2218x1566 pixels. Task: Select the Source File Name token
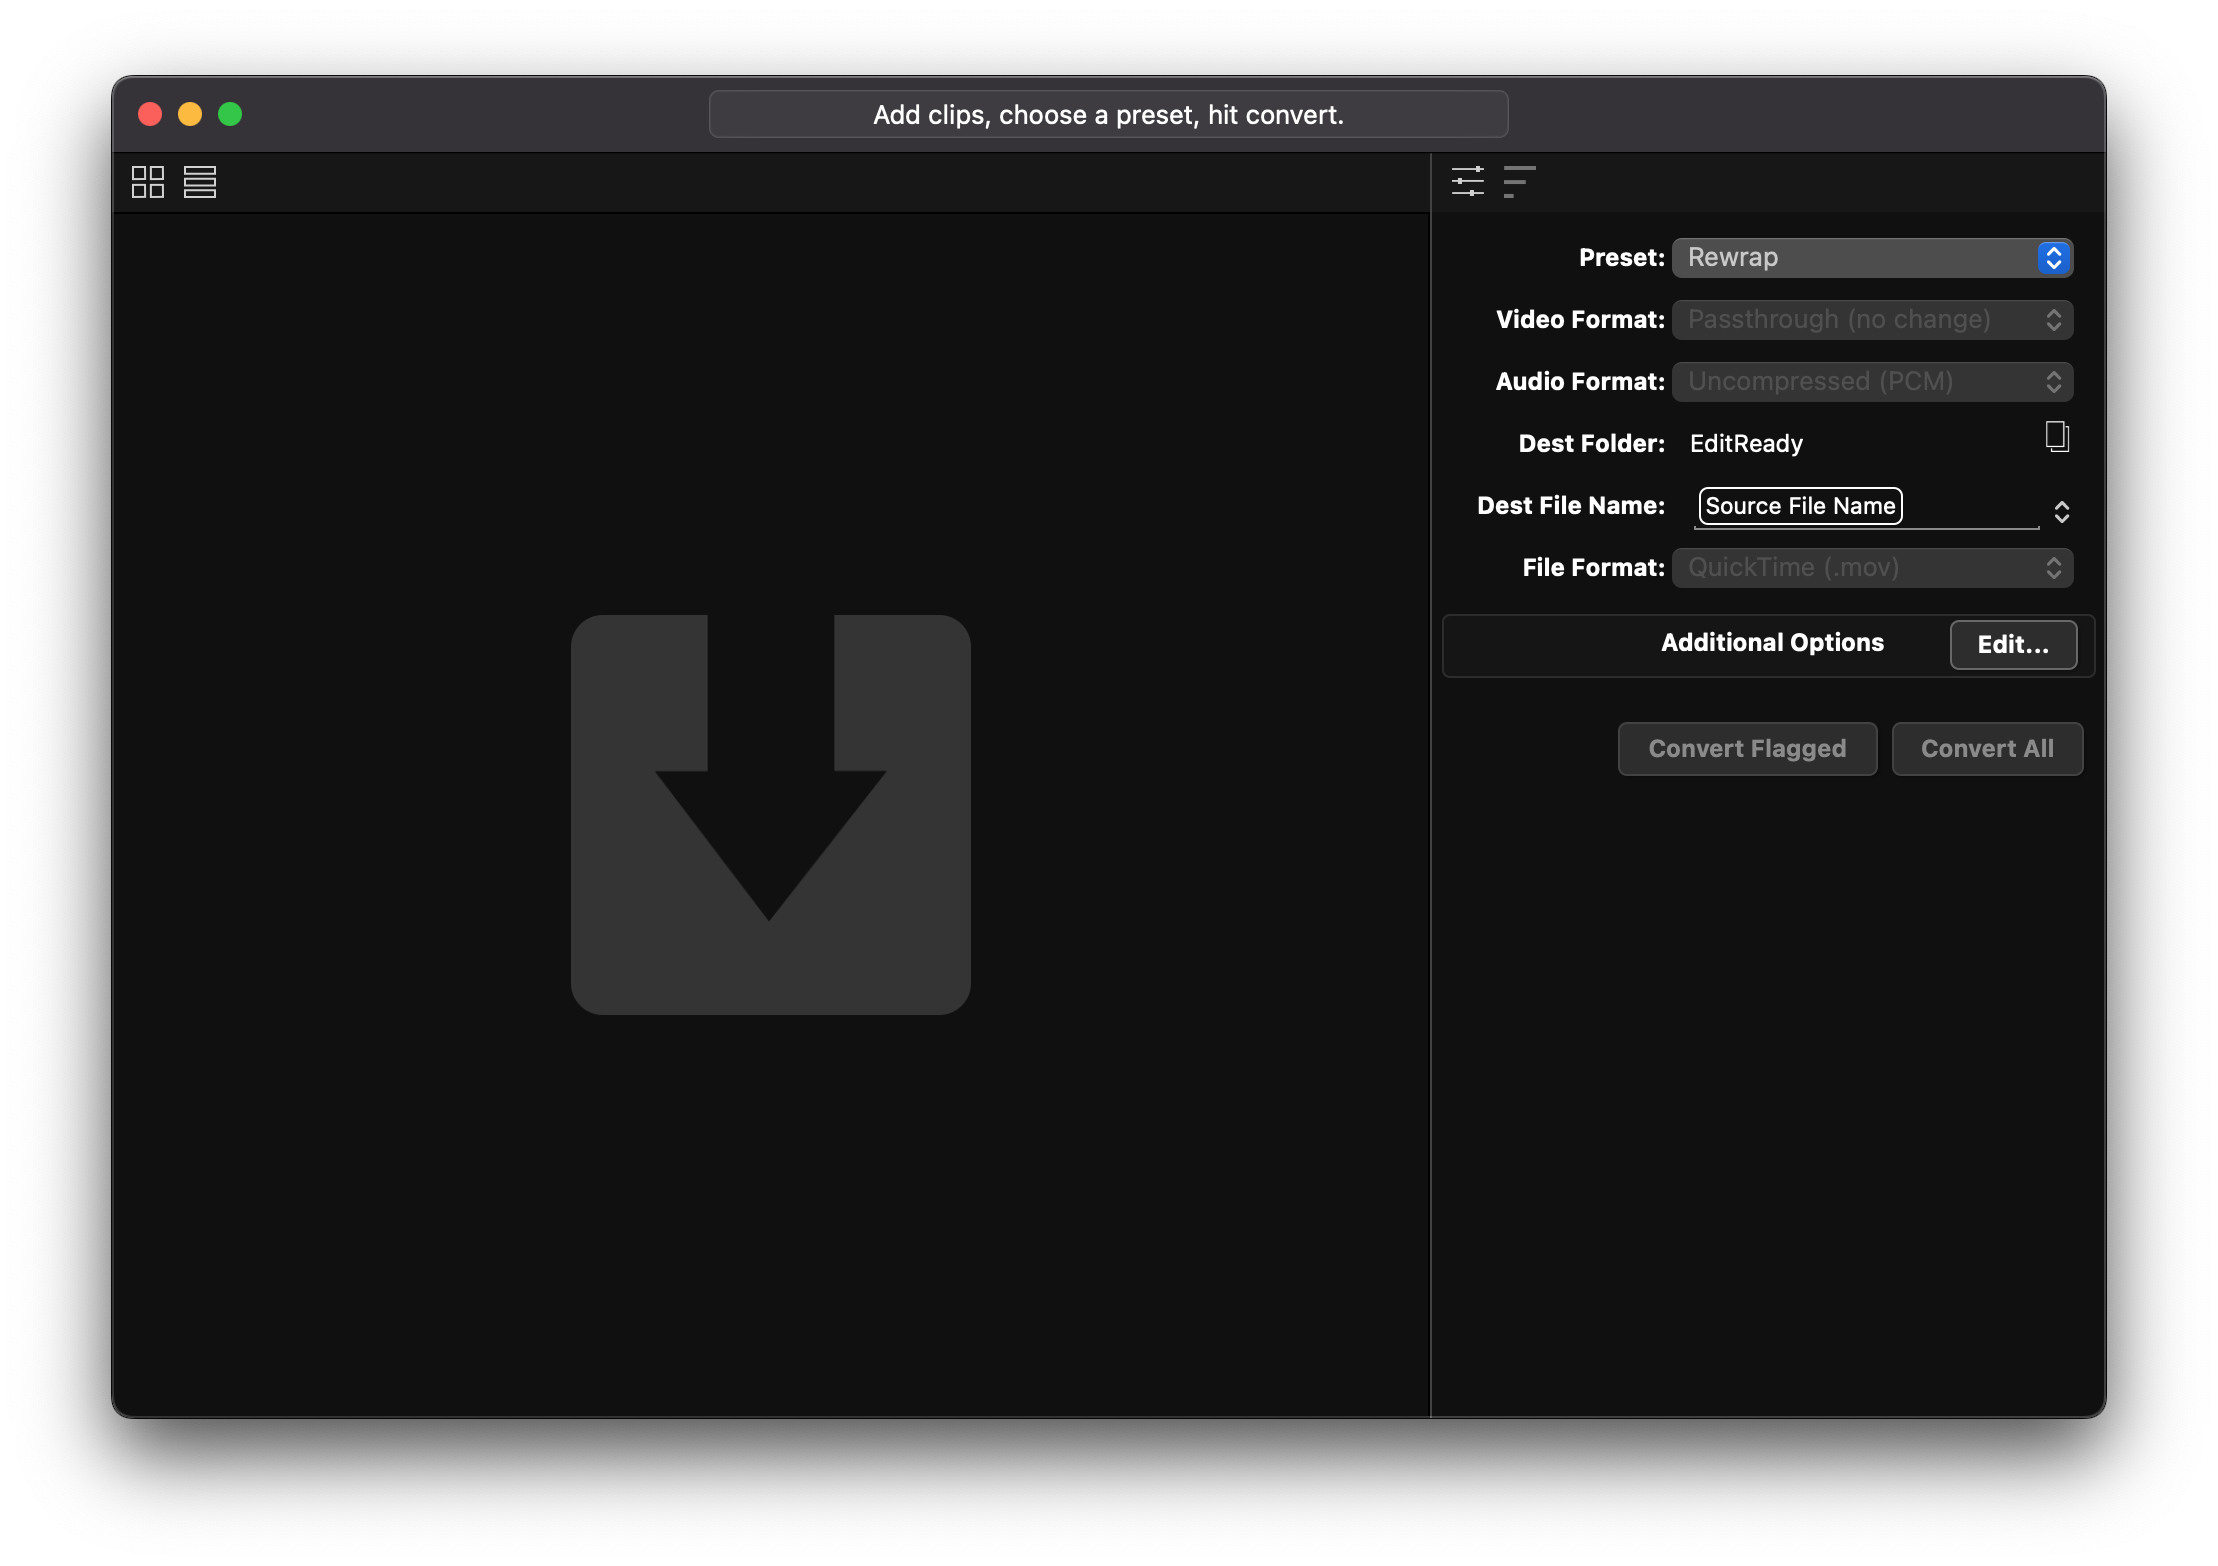pos(1800,506)
